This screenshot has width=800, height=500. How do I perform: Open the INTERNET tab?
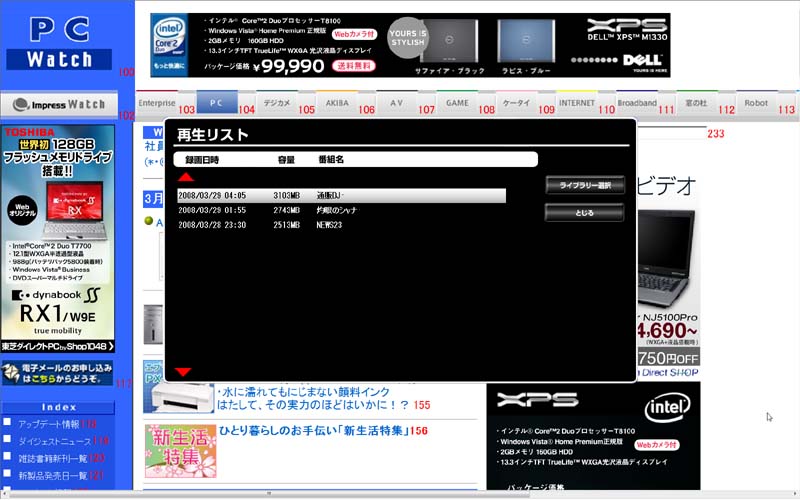(x=577, y=103)
